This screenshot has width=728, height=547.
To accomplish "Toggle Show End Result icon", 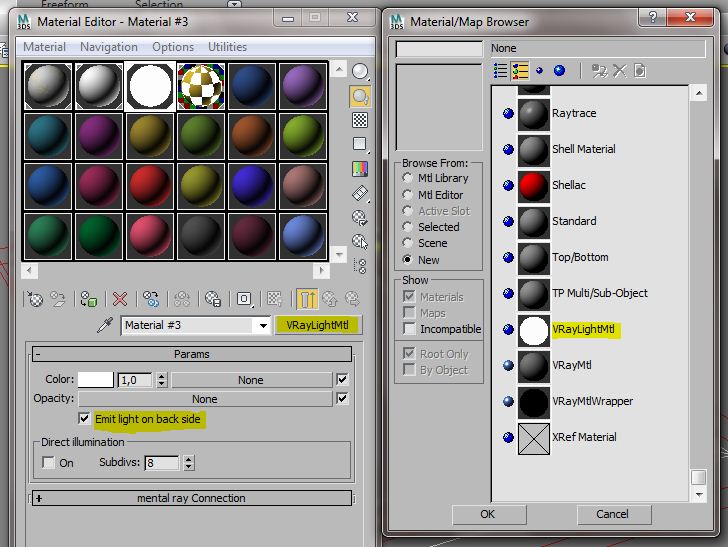I will coord(305,298).
